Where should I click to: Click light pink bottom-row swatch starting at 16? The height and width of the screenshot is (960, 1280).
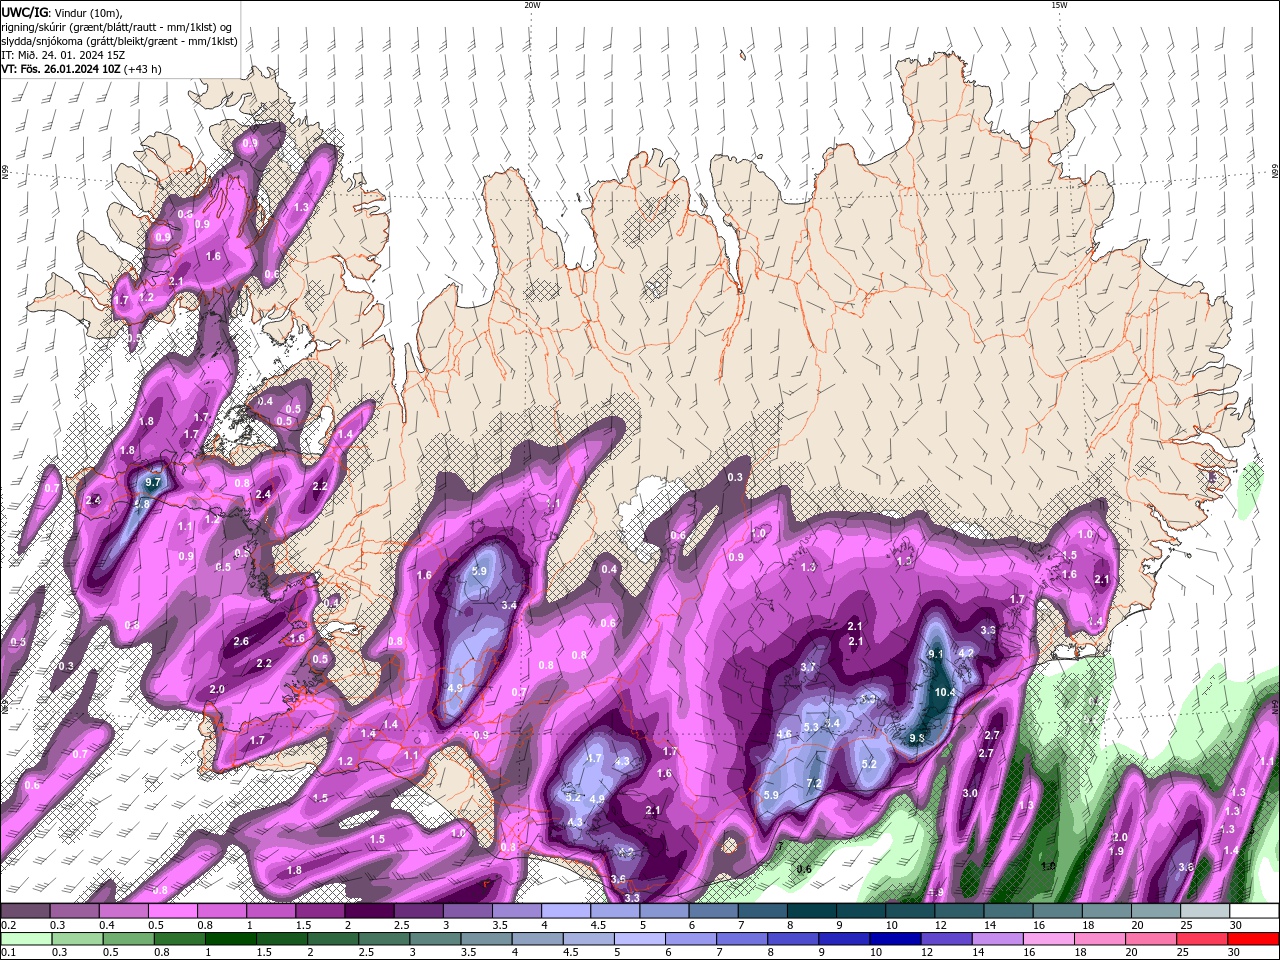(x=1048, y=939)
